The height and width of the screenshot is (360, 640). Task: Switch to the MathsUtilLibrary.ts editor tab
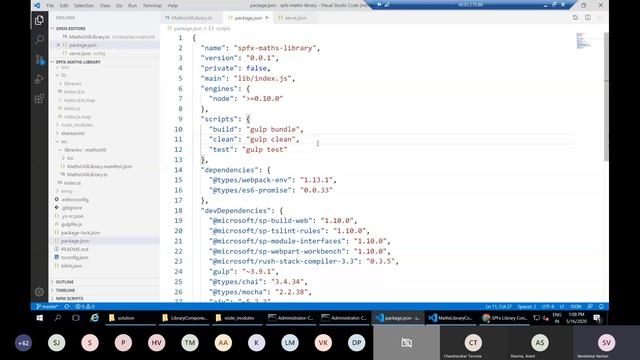pos(191,18)
